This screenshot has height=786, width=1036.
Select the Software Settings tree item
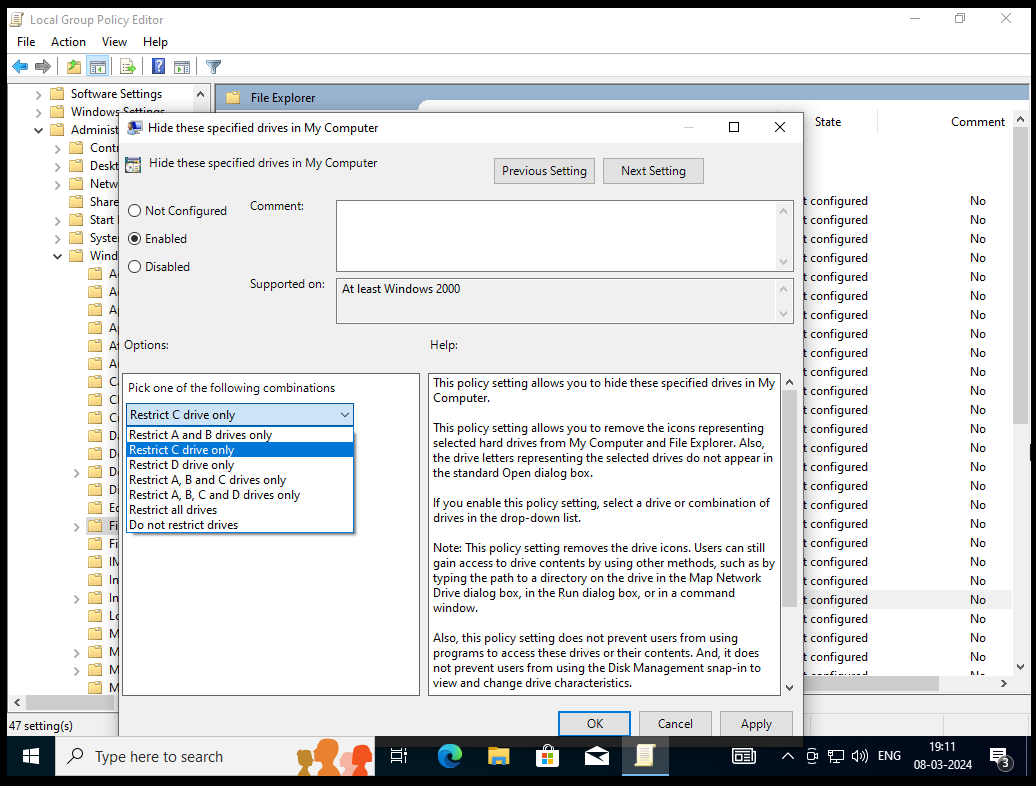click(116, 94)
